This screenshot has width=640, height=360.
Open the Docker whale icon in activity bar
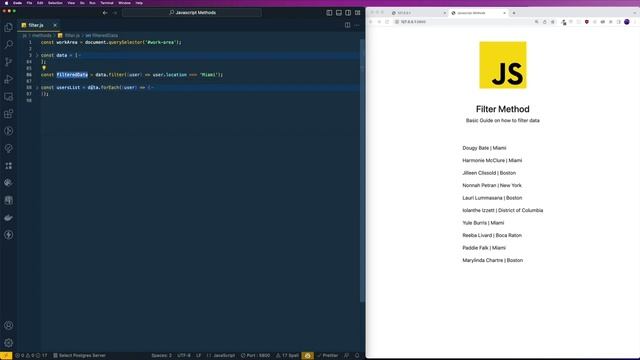9,218
